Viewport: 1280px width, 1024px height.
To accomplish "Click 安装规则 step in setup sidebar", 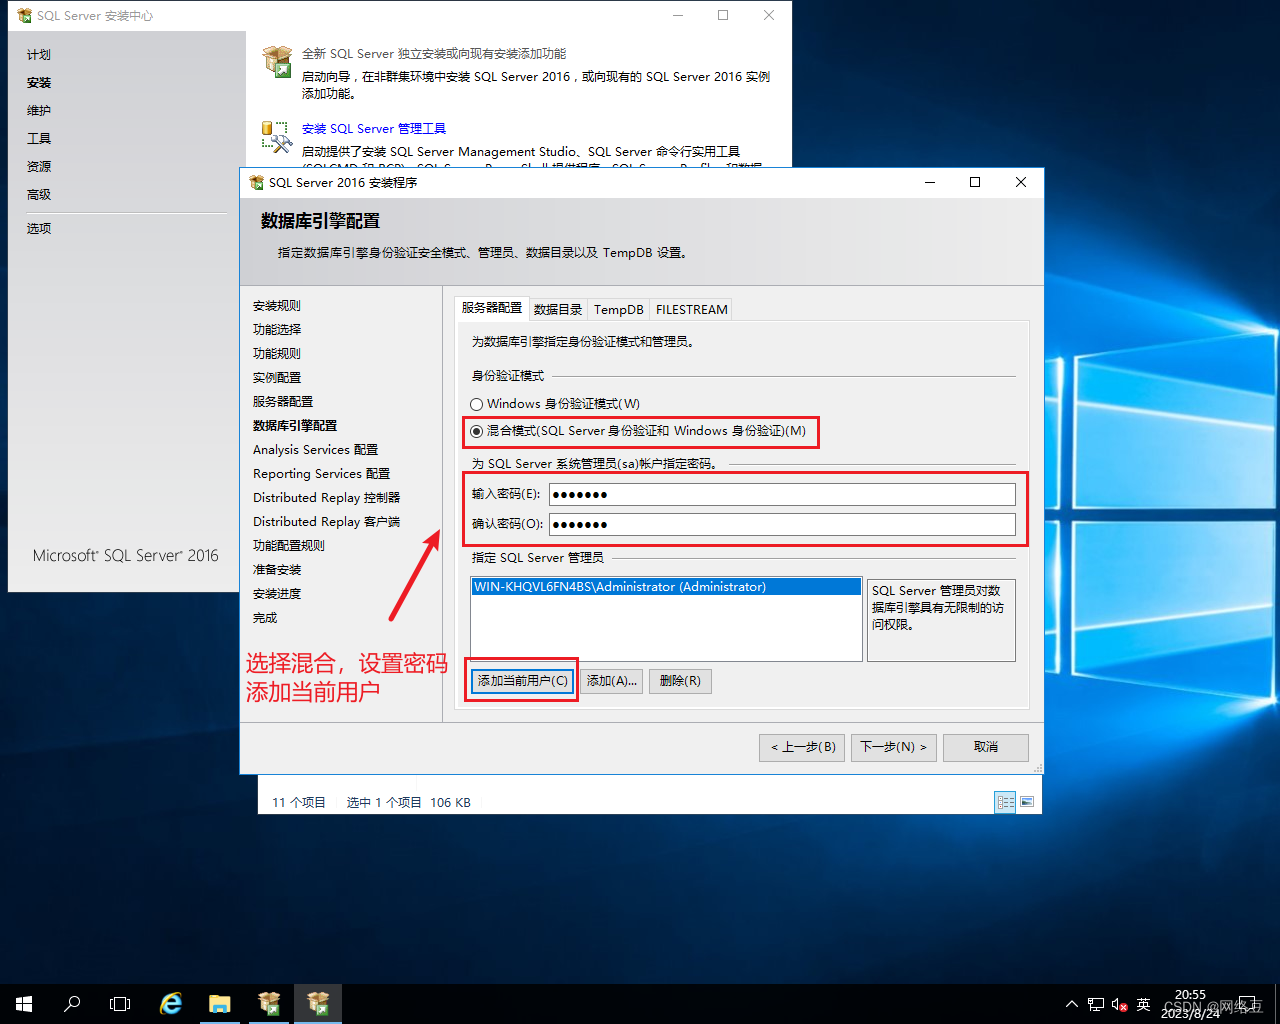I will tap(277, 306).
